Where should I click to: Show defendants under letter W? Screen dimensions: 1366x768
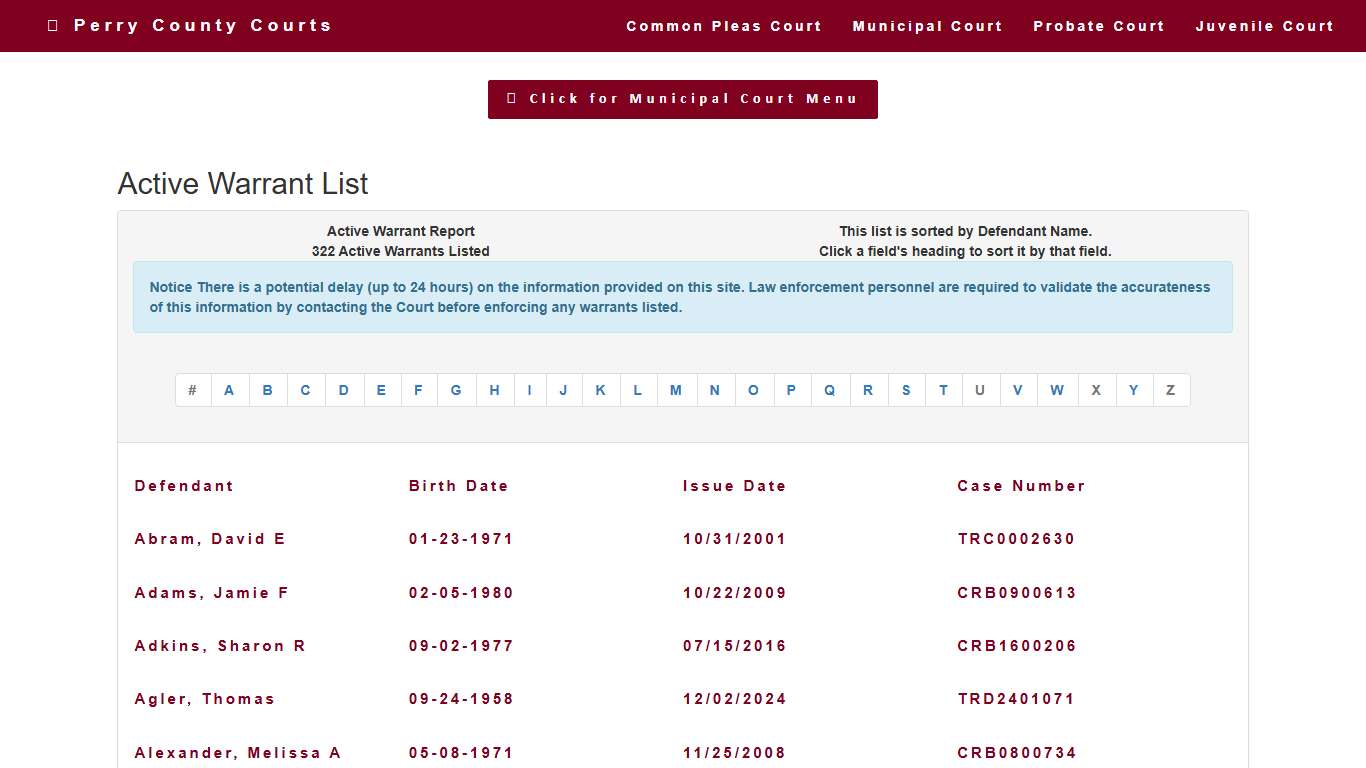click(x=1057, y=390)
